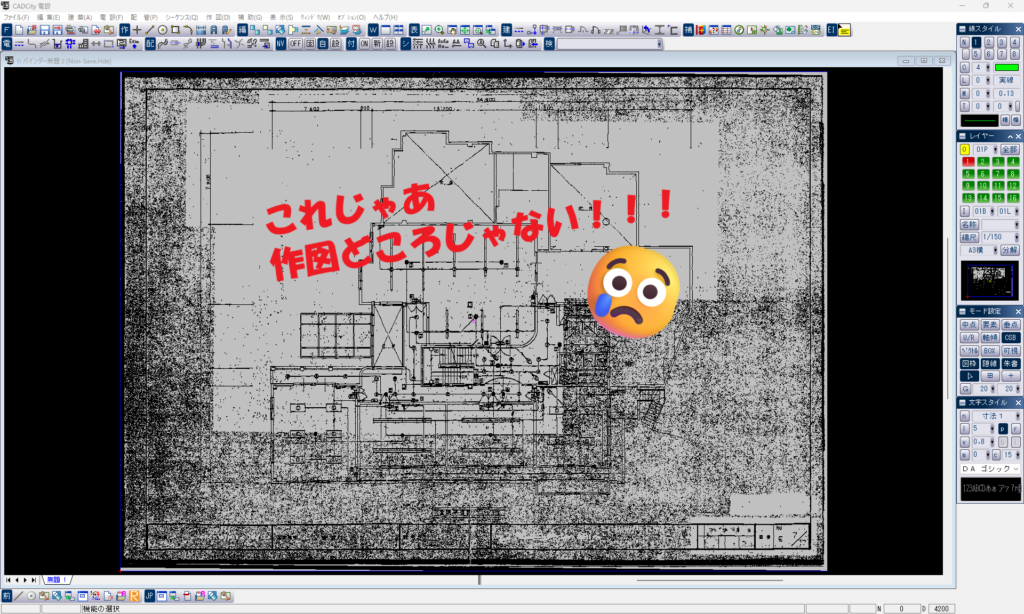Viewport: 1024px width, 614px height.
Task: Toggle the BOX mode button
Action: click(989, 351)
